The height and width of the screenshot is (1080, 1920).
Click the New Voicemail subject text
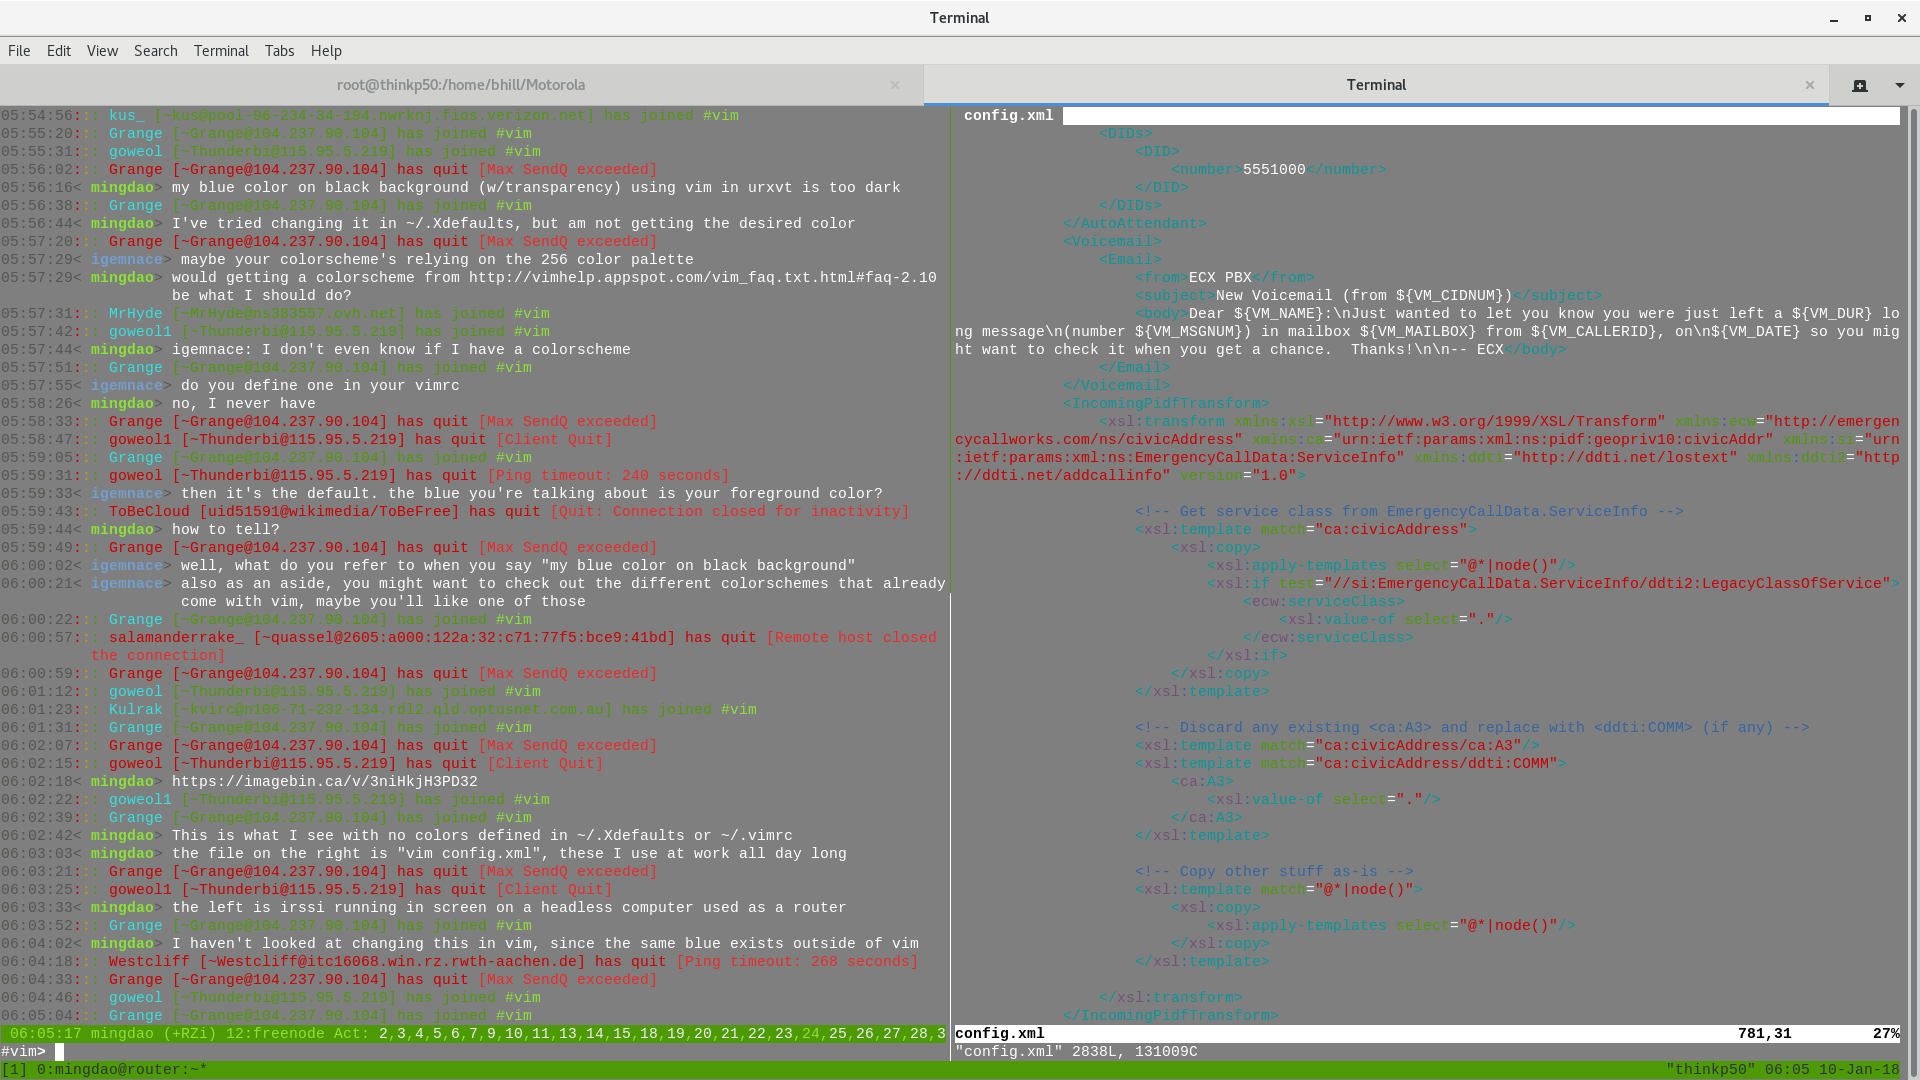[x=1364, y=296]
